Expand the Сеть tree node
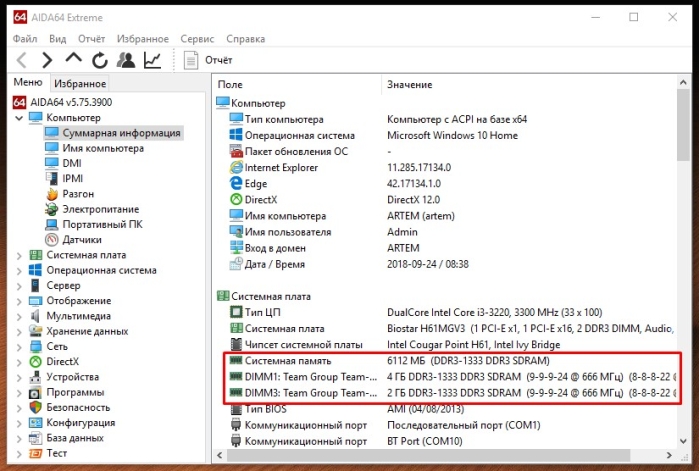Viewport: 699px width, 471px height. [19, 347]
